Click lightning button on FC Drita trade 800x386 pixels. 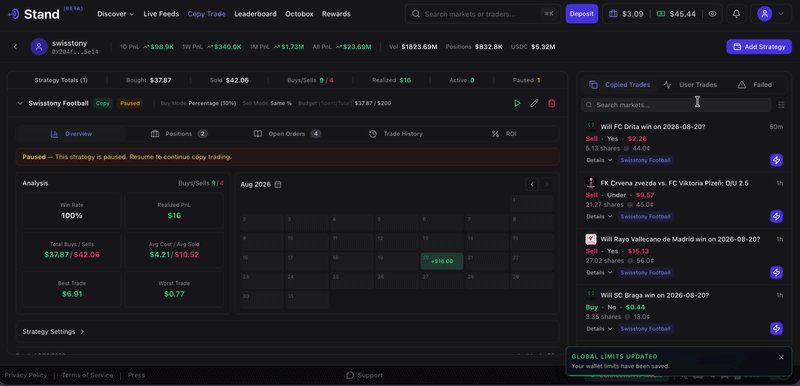pyautogui.click(x=776, y=160)
